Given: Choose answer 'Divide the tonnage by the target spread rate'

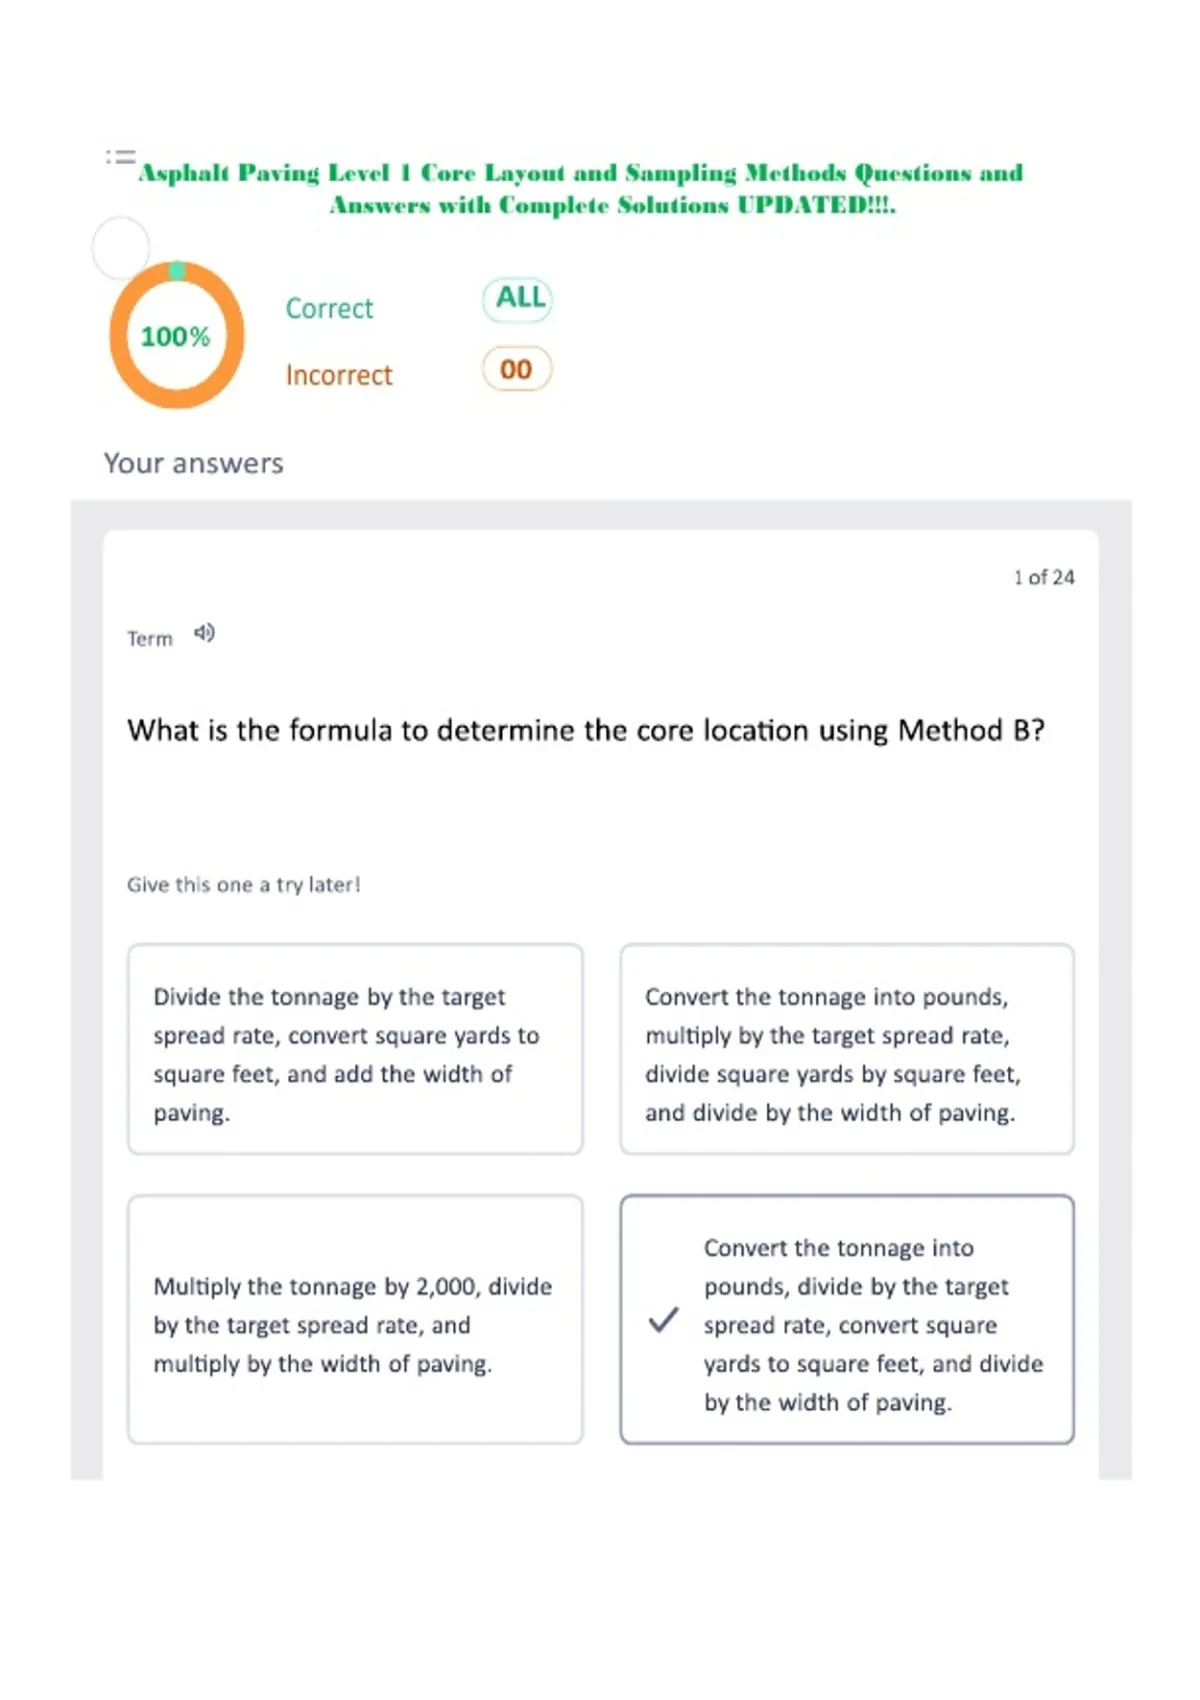Looking at the screenshot, I should point(355,1049).
